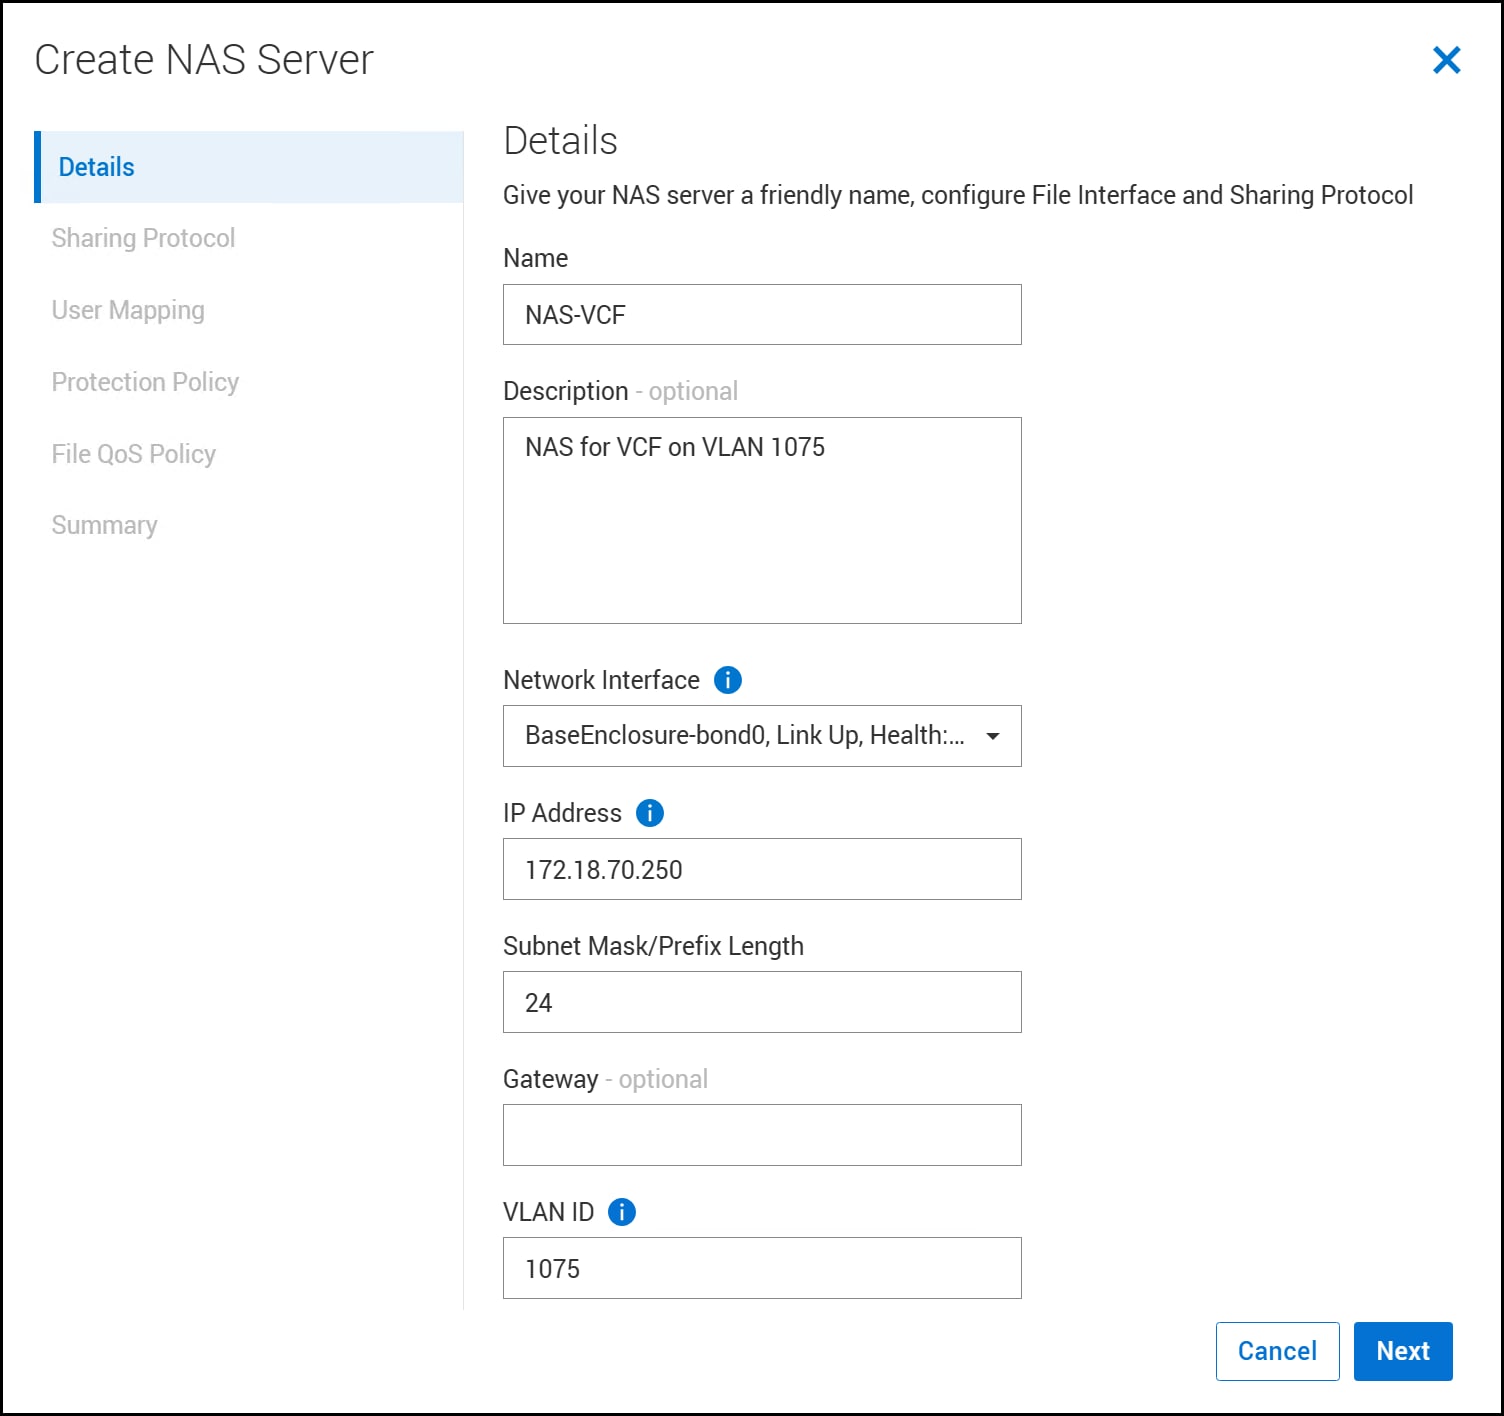Click the VLAN ID field showing 1075
The height and width of the screenshot is (1416, 1504).
tap(762, 1268)
